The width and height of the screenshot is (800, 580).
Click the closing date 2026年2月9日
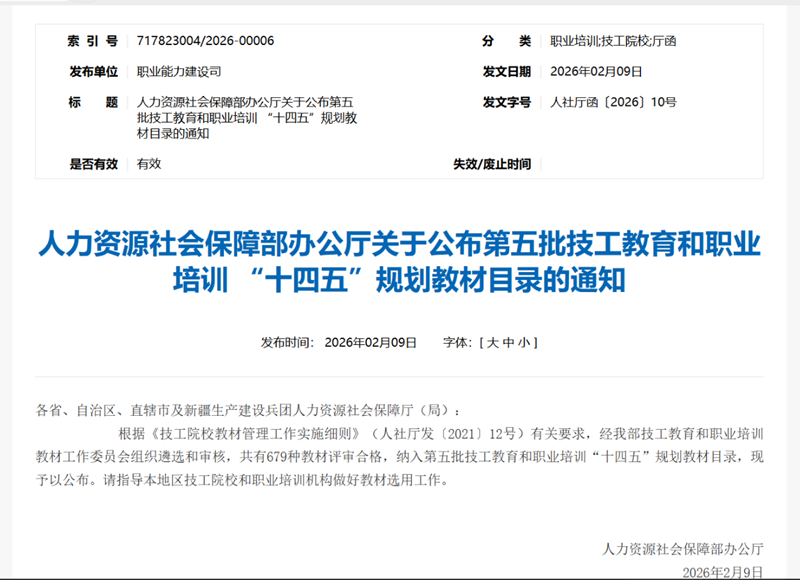[x=722, y=571]
